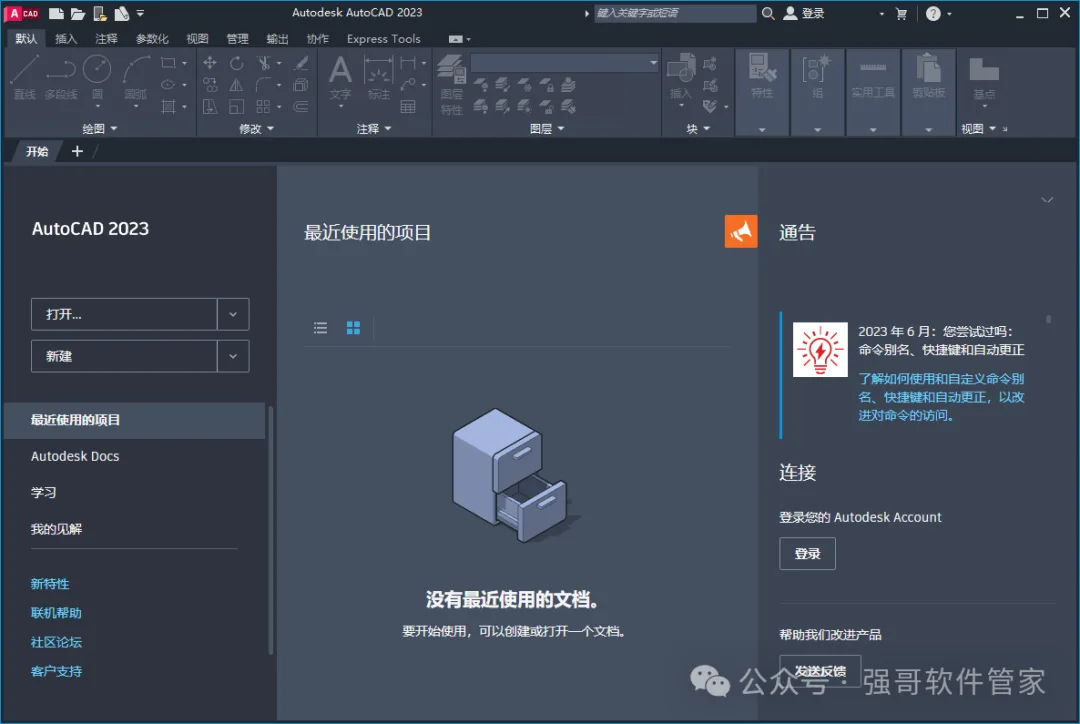This screenshot has height=724, width=1080.
Task: Collapse the announcements panel chevron
Action: 1047,200
